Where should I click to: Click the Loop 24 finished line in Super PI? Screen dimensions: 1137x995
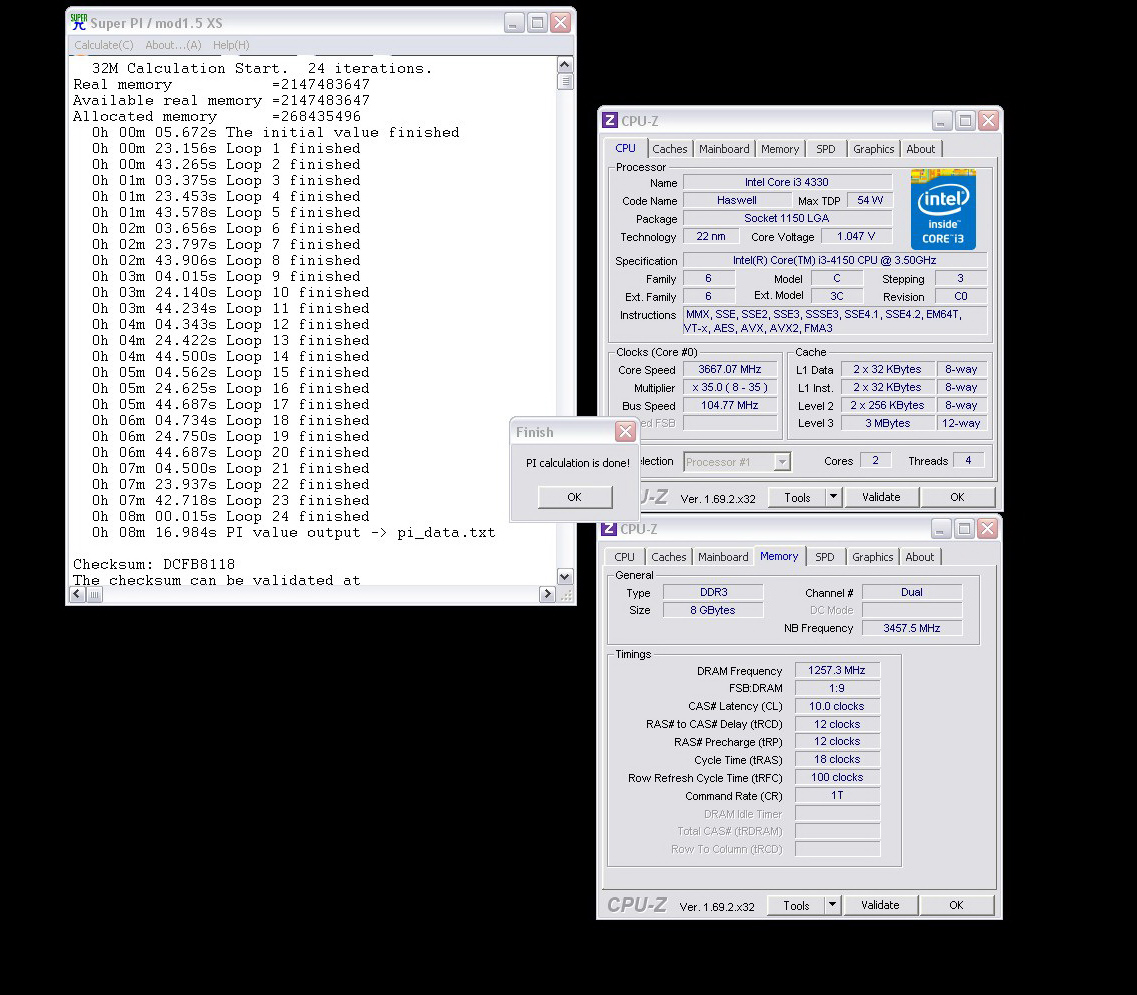(231, 516)
